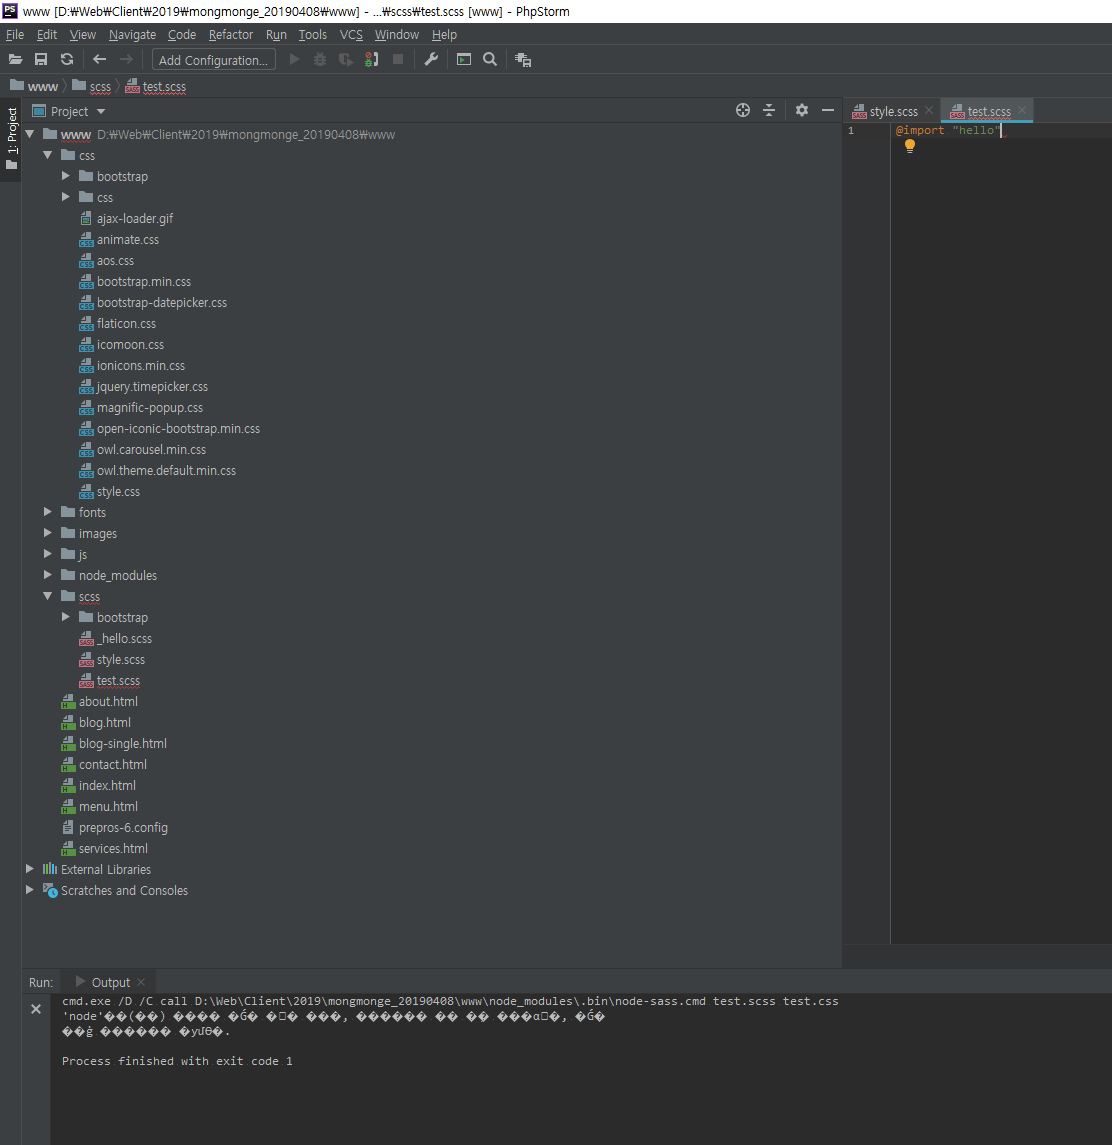Open the VCS menu
This screenshot has width=1112, height=1145.
[351, 34]
